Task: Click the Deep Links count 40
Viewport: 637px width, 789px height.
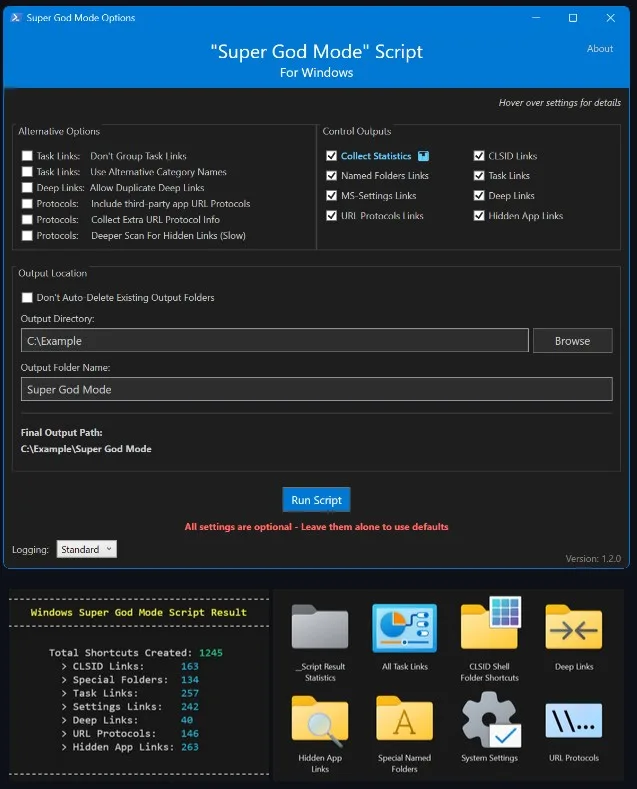Action: point(187,720)
